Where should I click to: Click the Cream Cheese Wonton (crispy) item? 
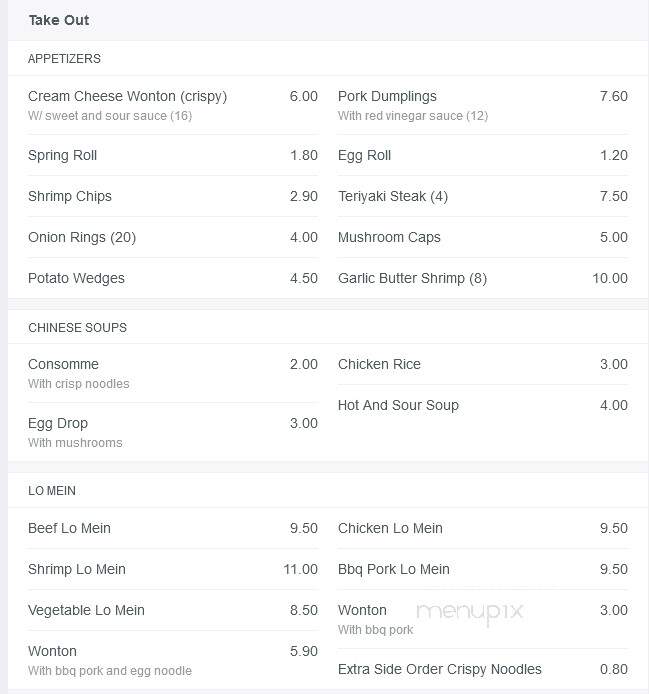pos(127,96)
